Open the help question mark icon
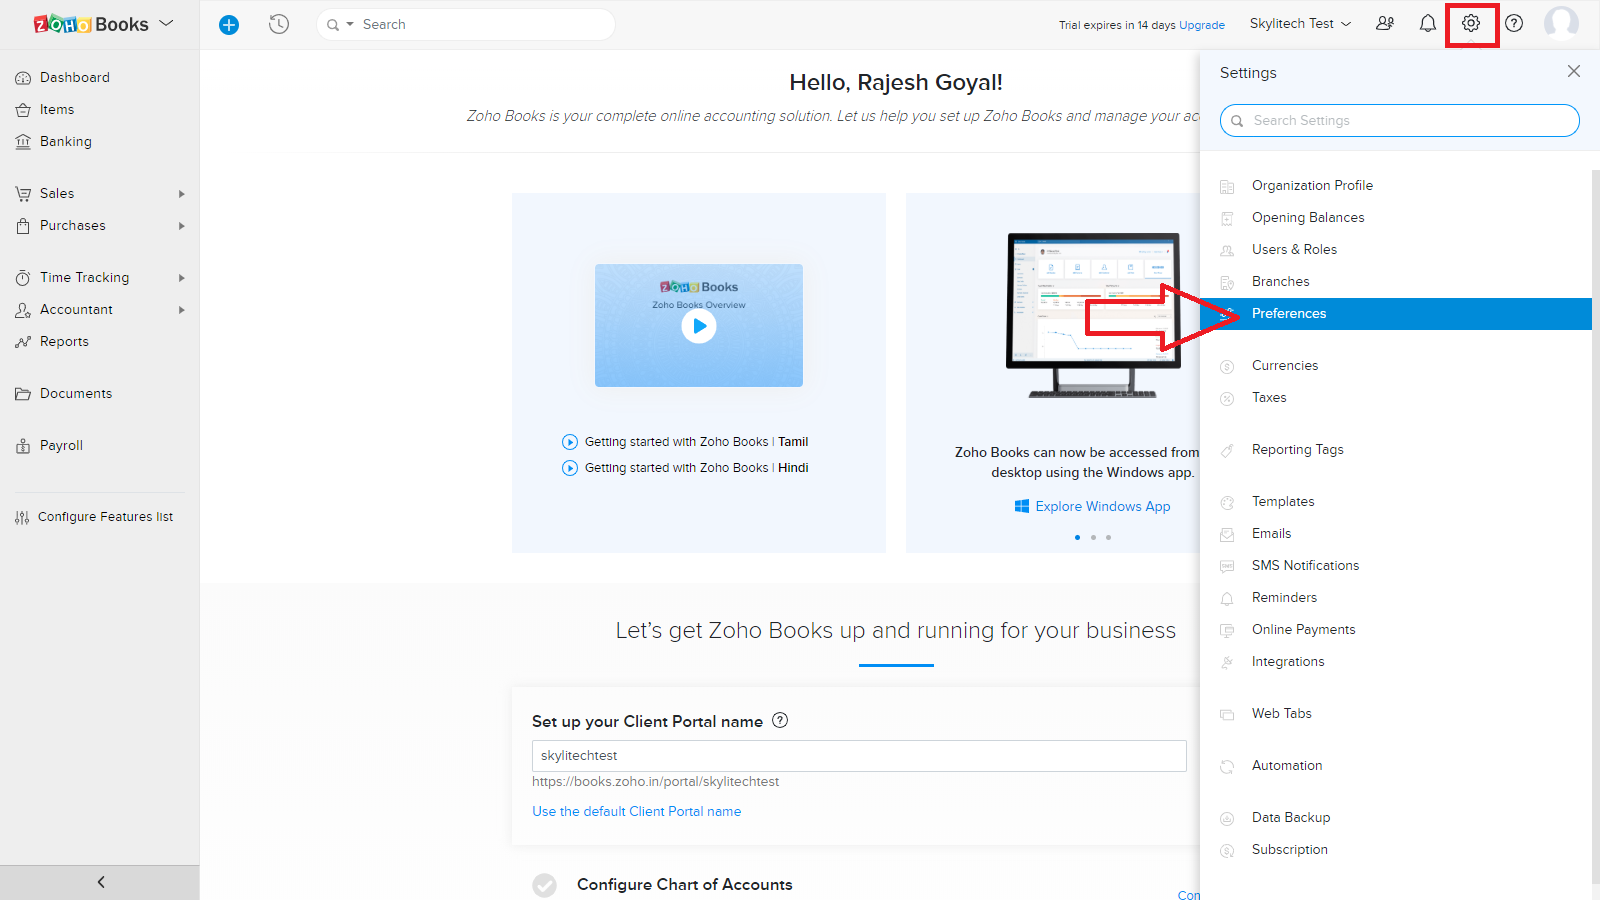 click(x=1514, y=23)
